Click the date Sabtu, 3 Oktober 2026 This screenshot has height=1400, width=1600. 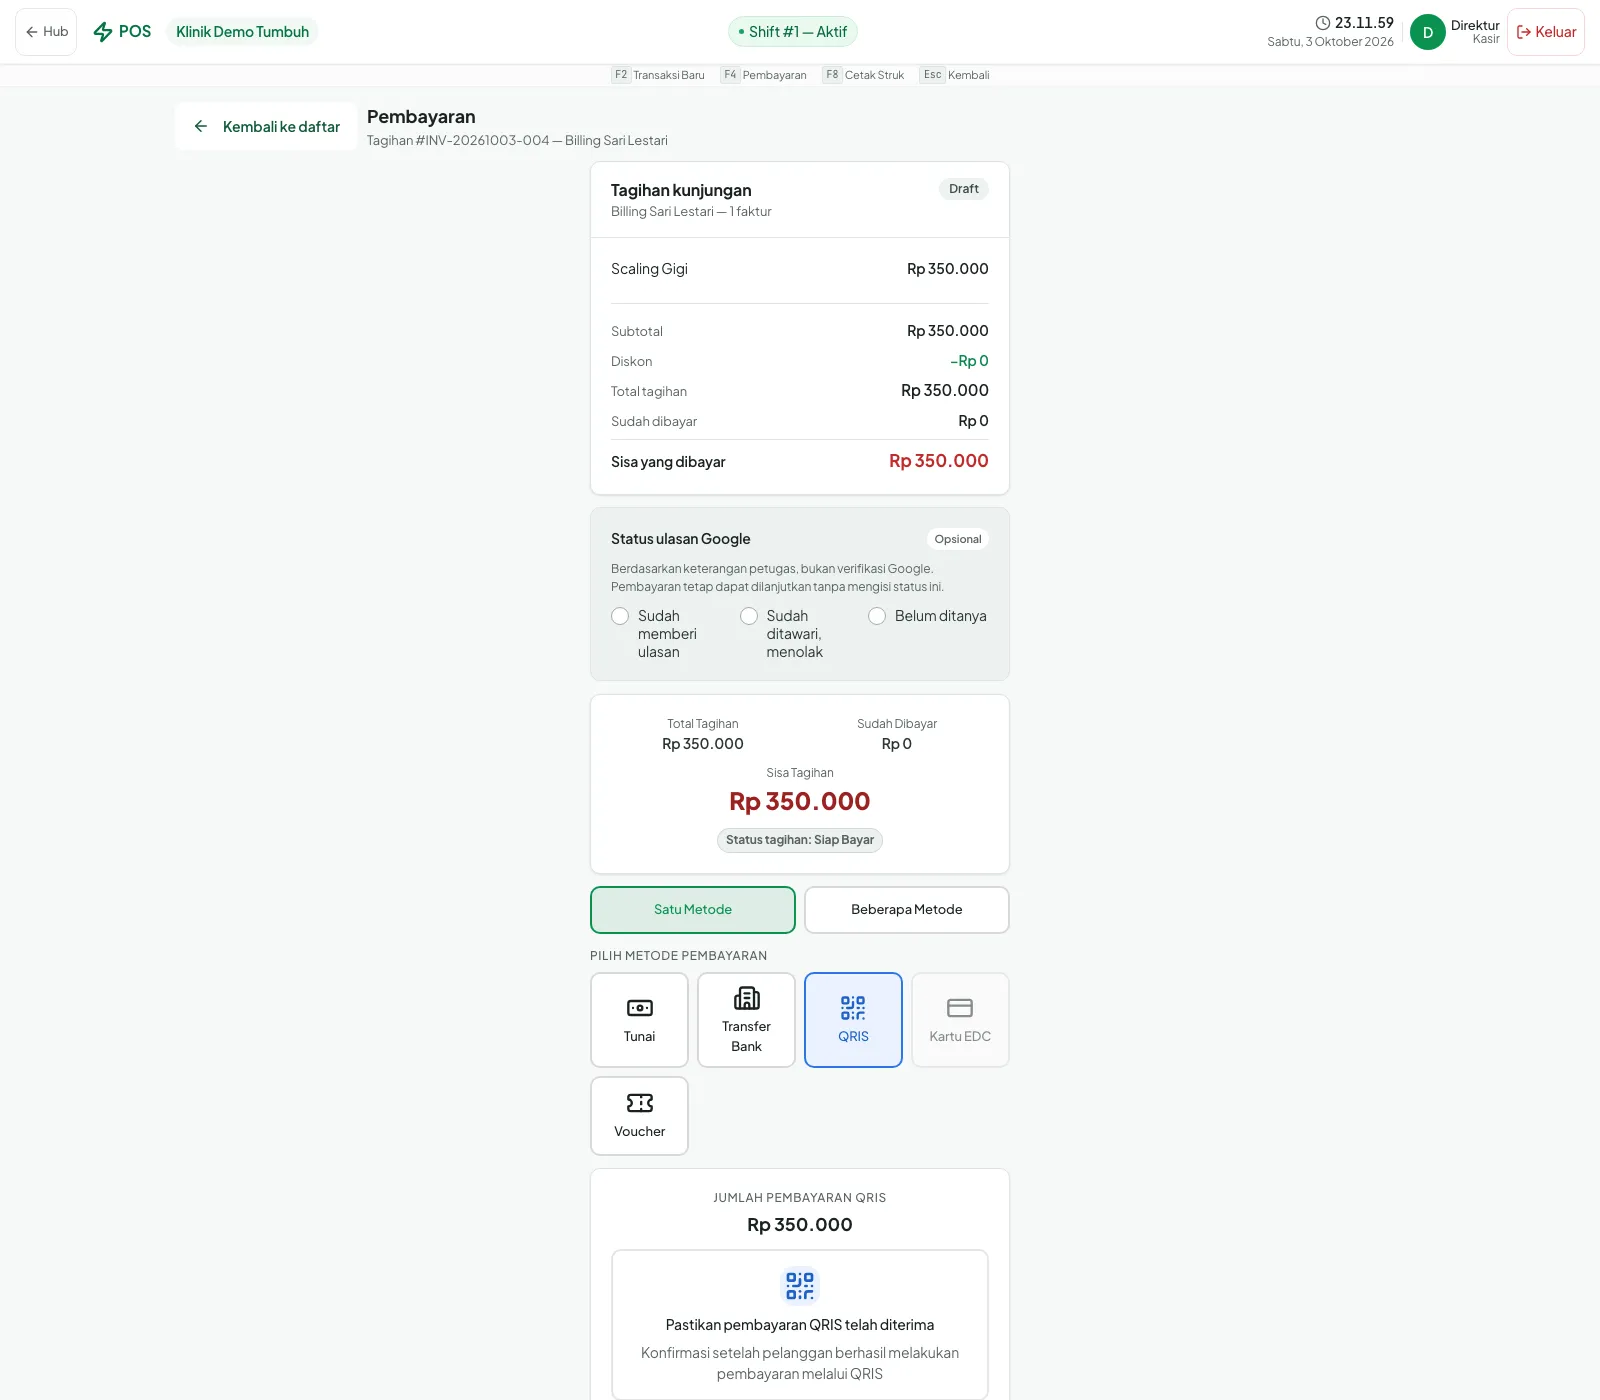click(1330, 42)
